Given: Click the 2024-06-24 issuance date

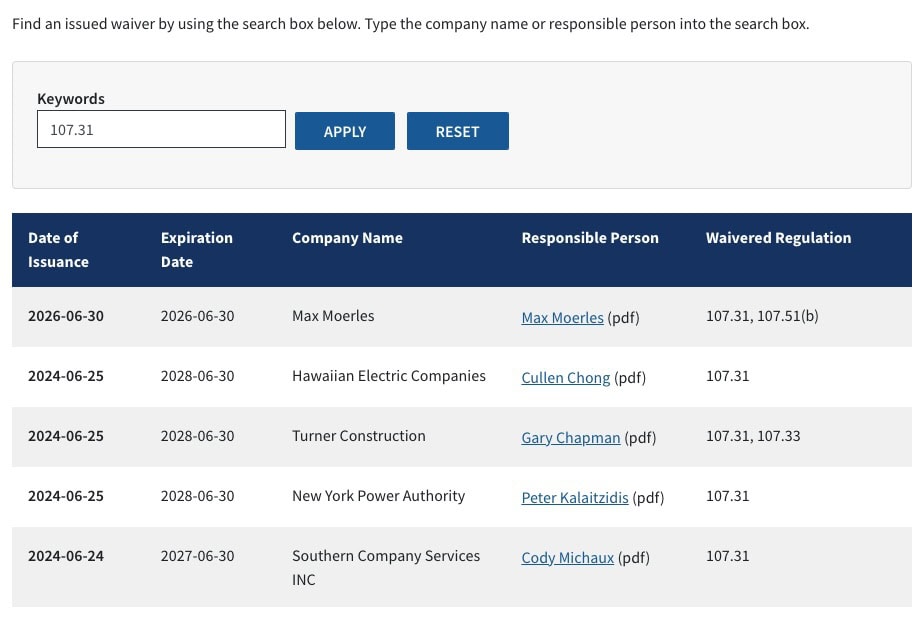Looking at the screenshot, I should point(65,556).
